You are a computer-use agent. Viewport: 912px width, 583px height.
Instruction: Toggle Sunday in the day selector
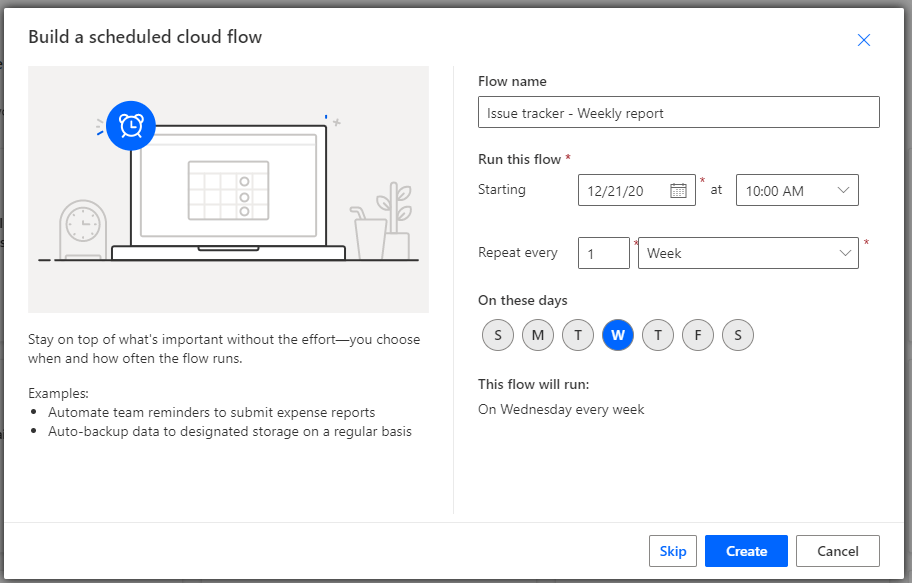[x=498, y=335]
